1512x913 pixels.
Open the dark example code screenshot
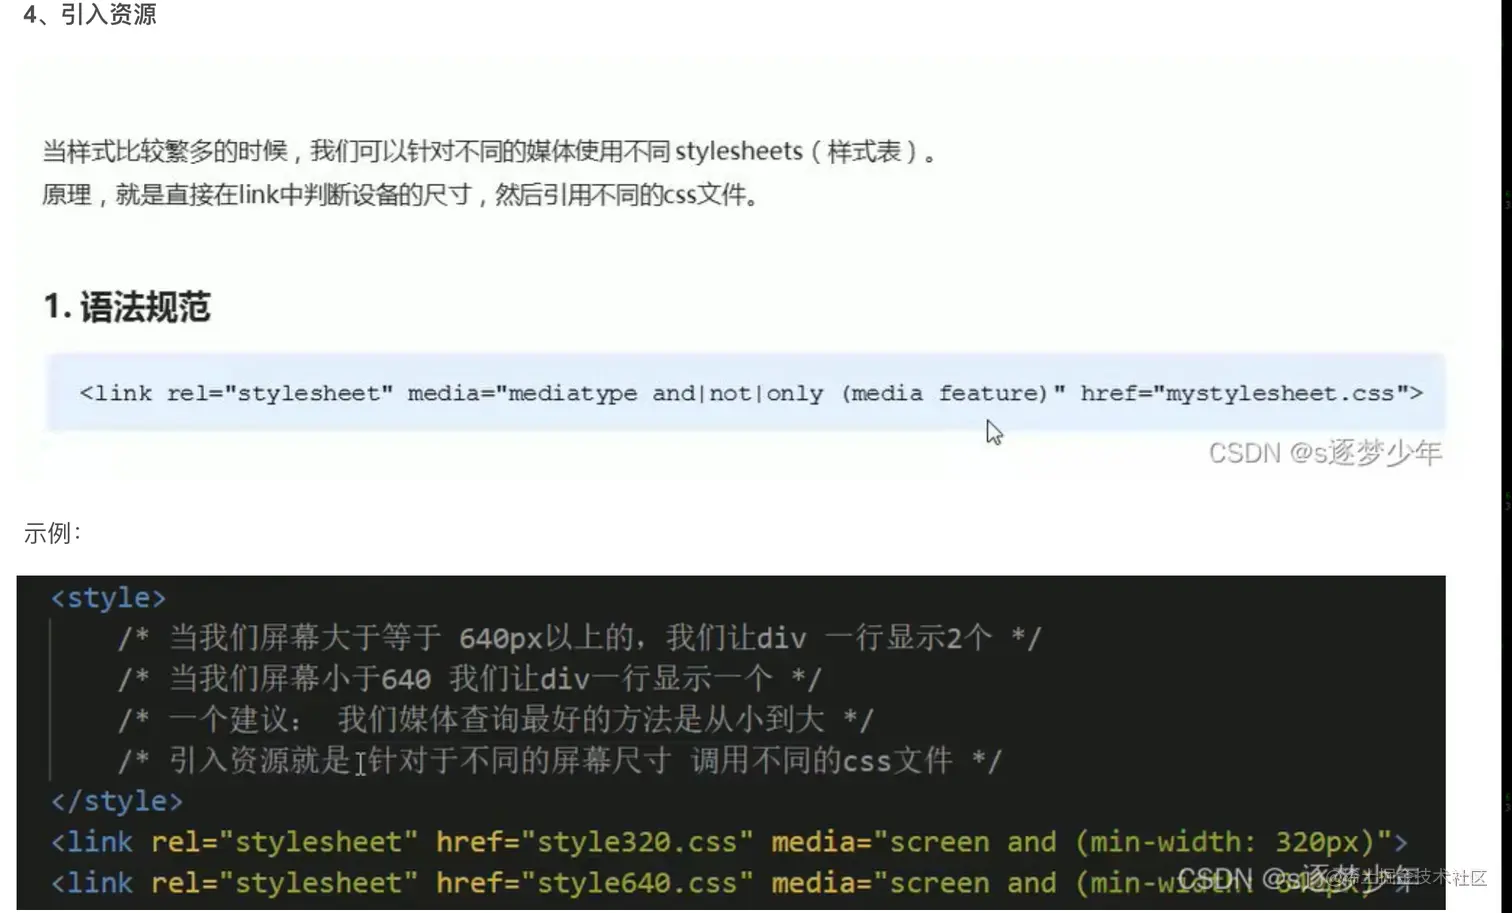[x=731, y=742]
